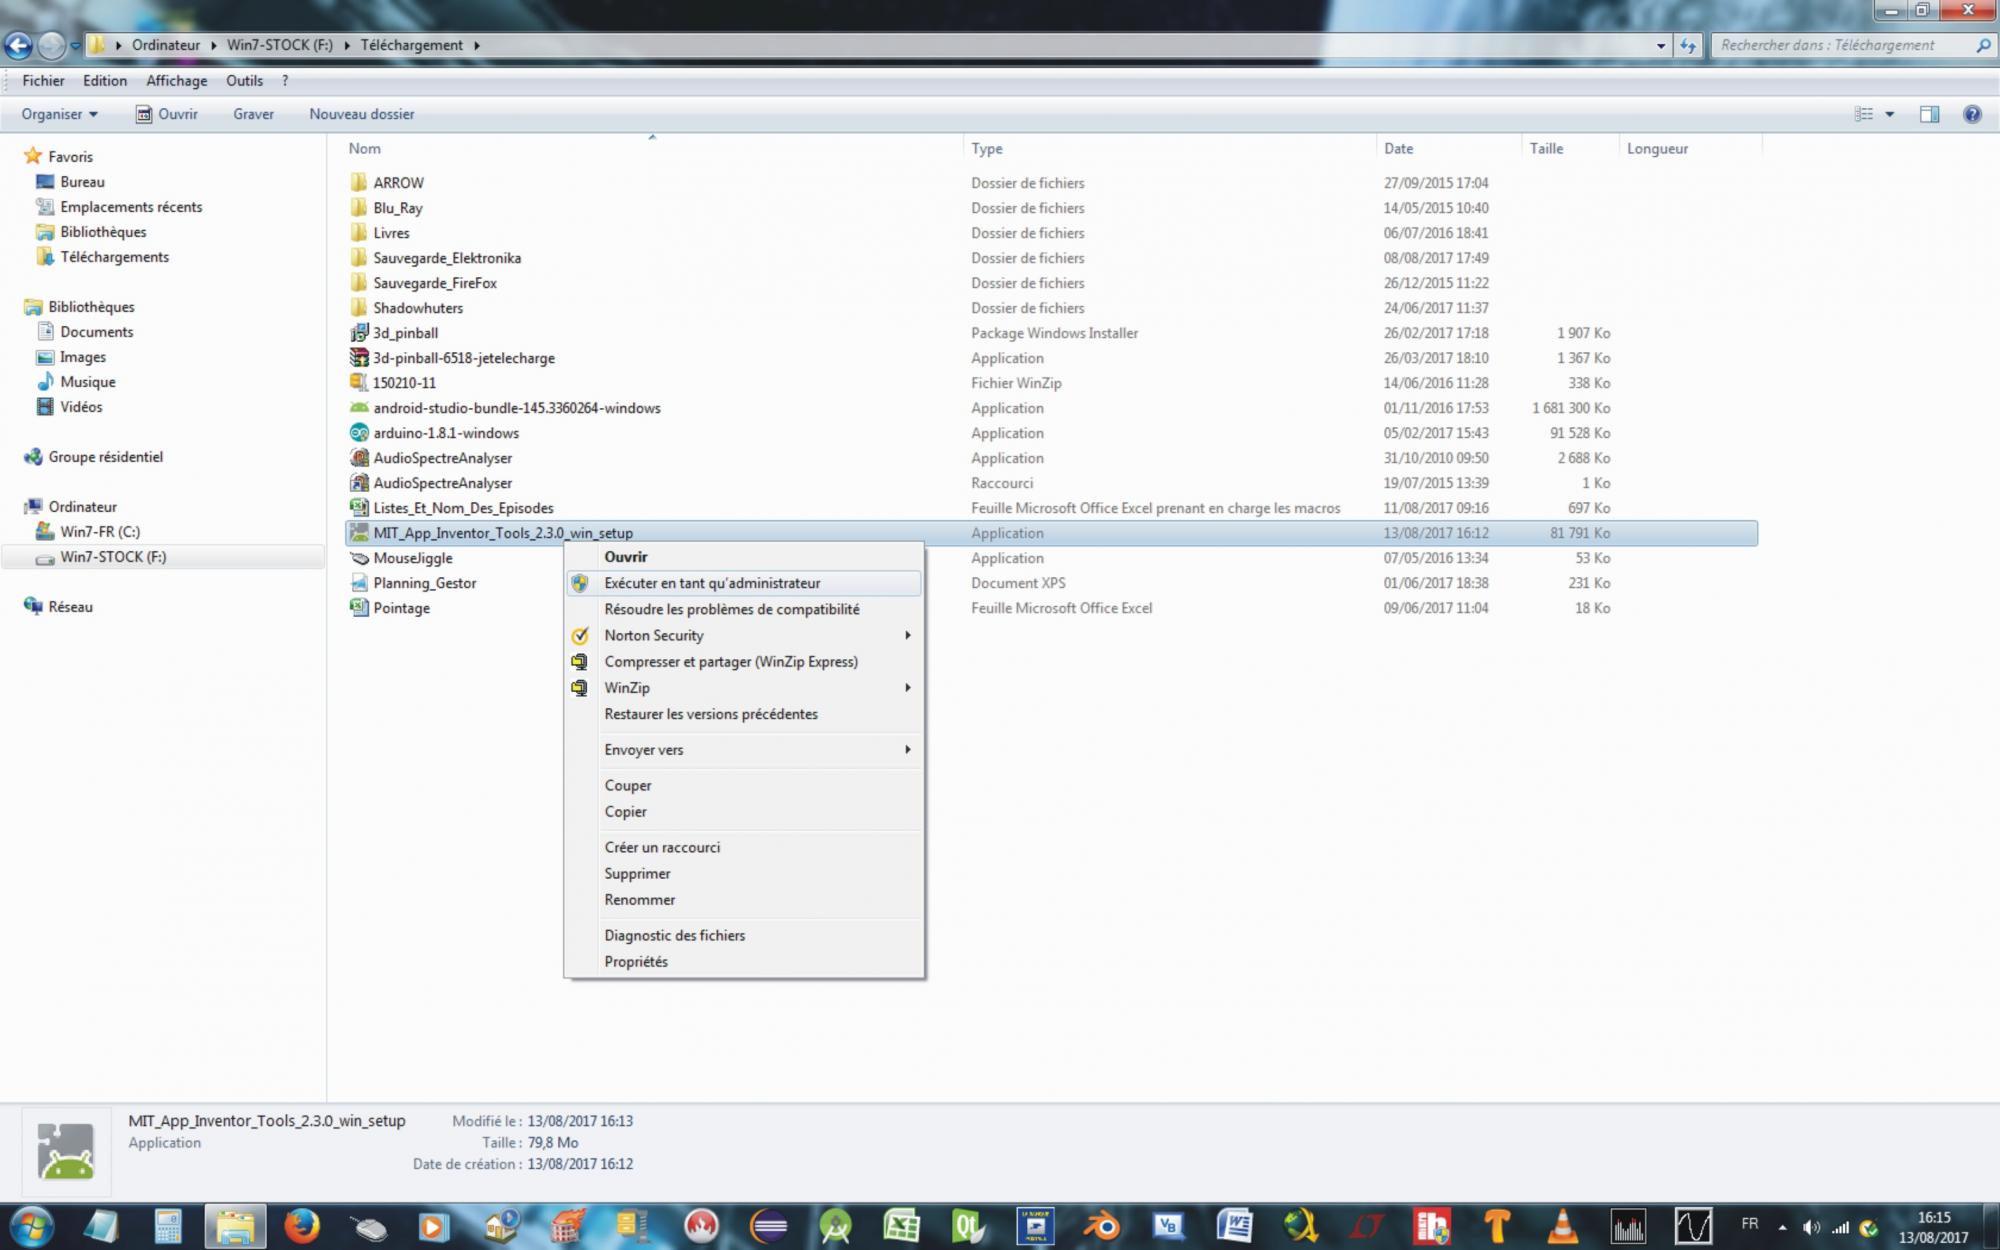Open the Organiser dropdown
This screenshot has height=1250, width=2000.
click(59, 114)
